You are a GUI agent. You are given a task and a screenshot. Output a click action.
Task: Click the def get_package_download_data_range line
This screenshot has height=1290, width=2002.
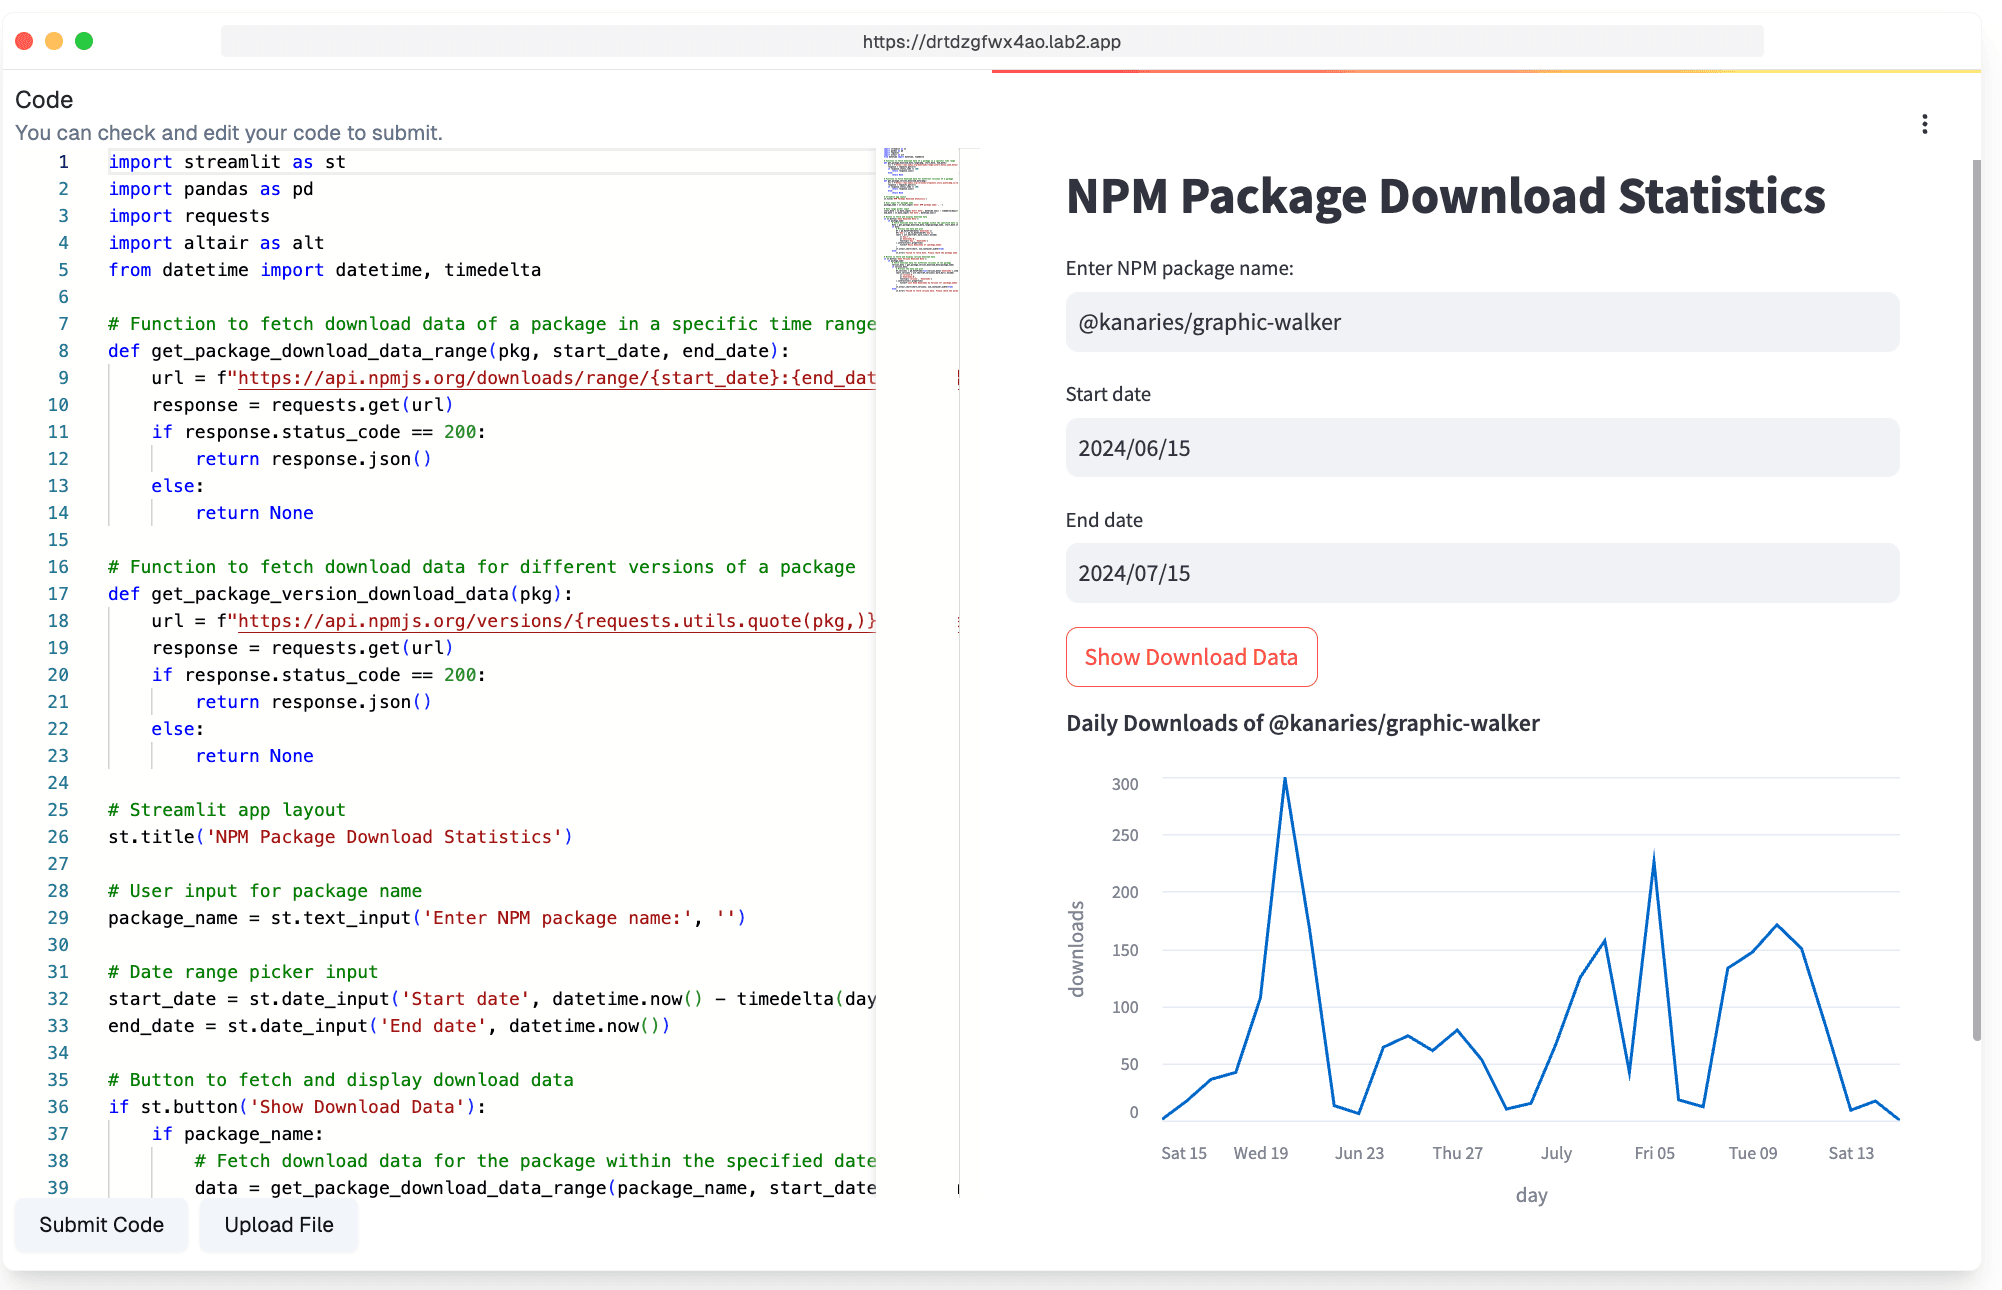(449, 351)
